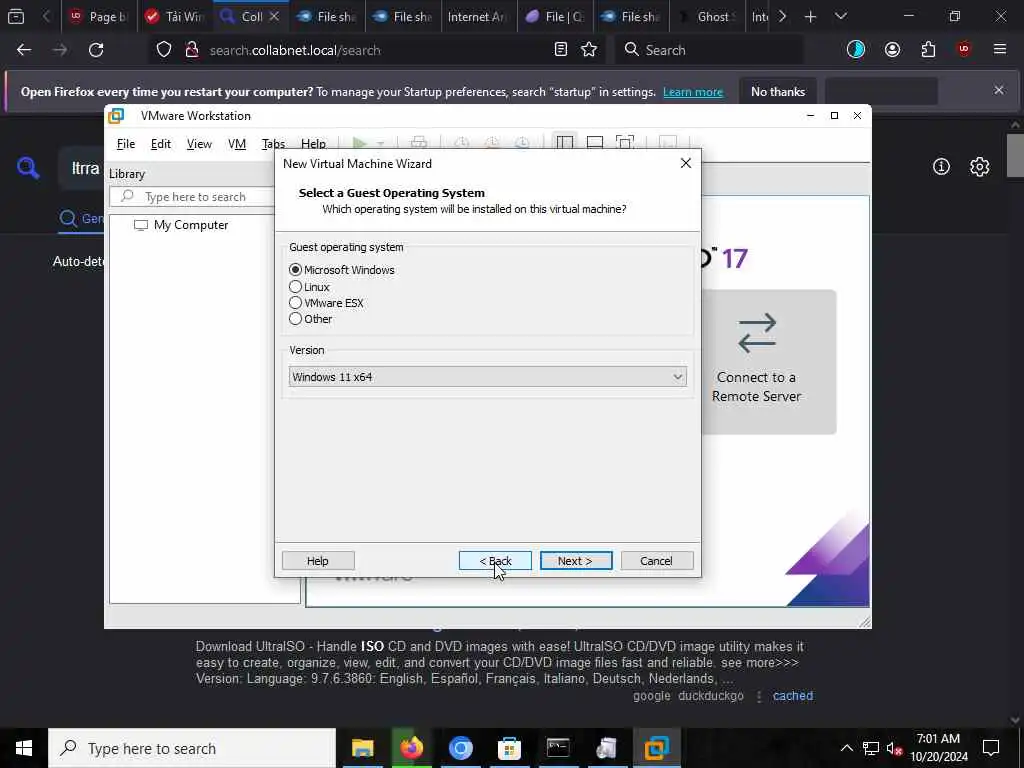Toggle the library sidebar view icon
Image resolution: width=1024 pixels, height=768 pixels.
[565, 143]
